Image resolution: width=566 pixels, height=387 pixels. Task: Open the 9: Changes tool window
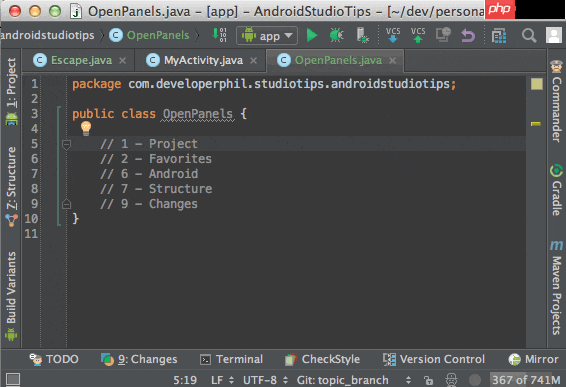point(139,359)
